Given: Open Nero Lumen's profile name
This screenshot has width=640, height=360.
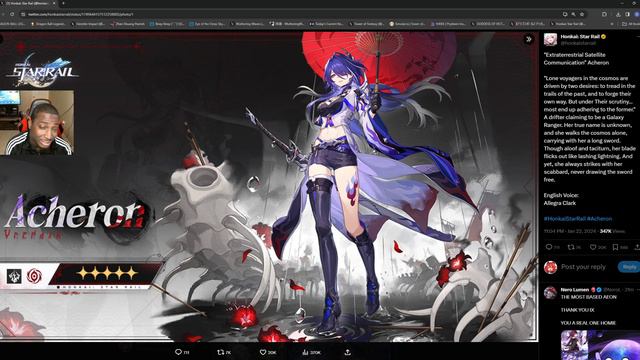Looking at the screenshot, I should (x=575, y=289).
